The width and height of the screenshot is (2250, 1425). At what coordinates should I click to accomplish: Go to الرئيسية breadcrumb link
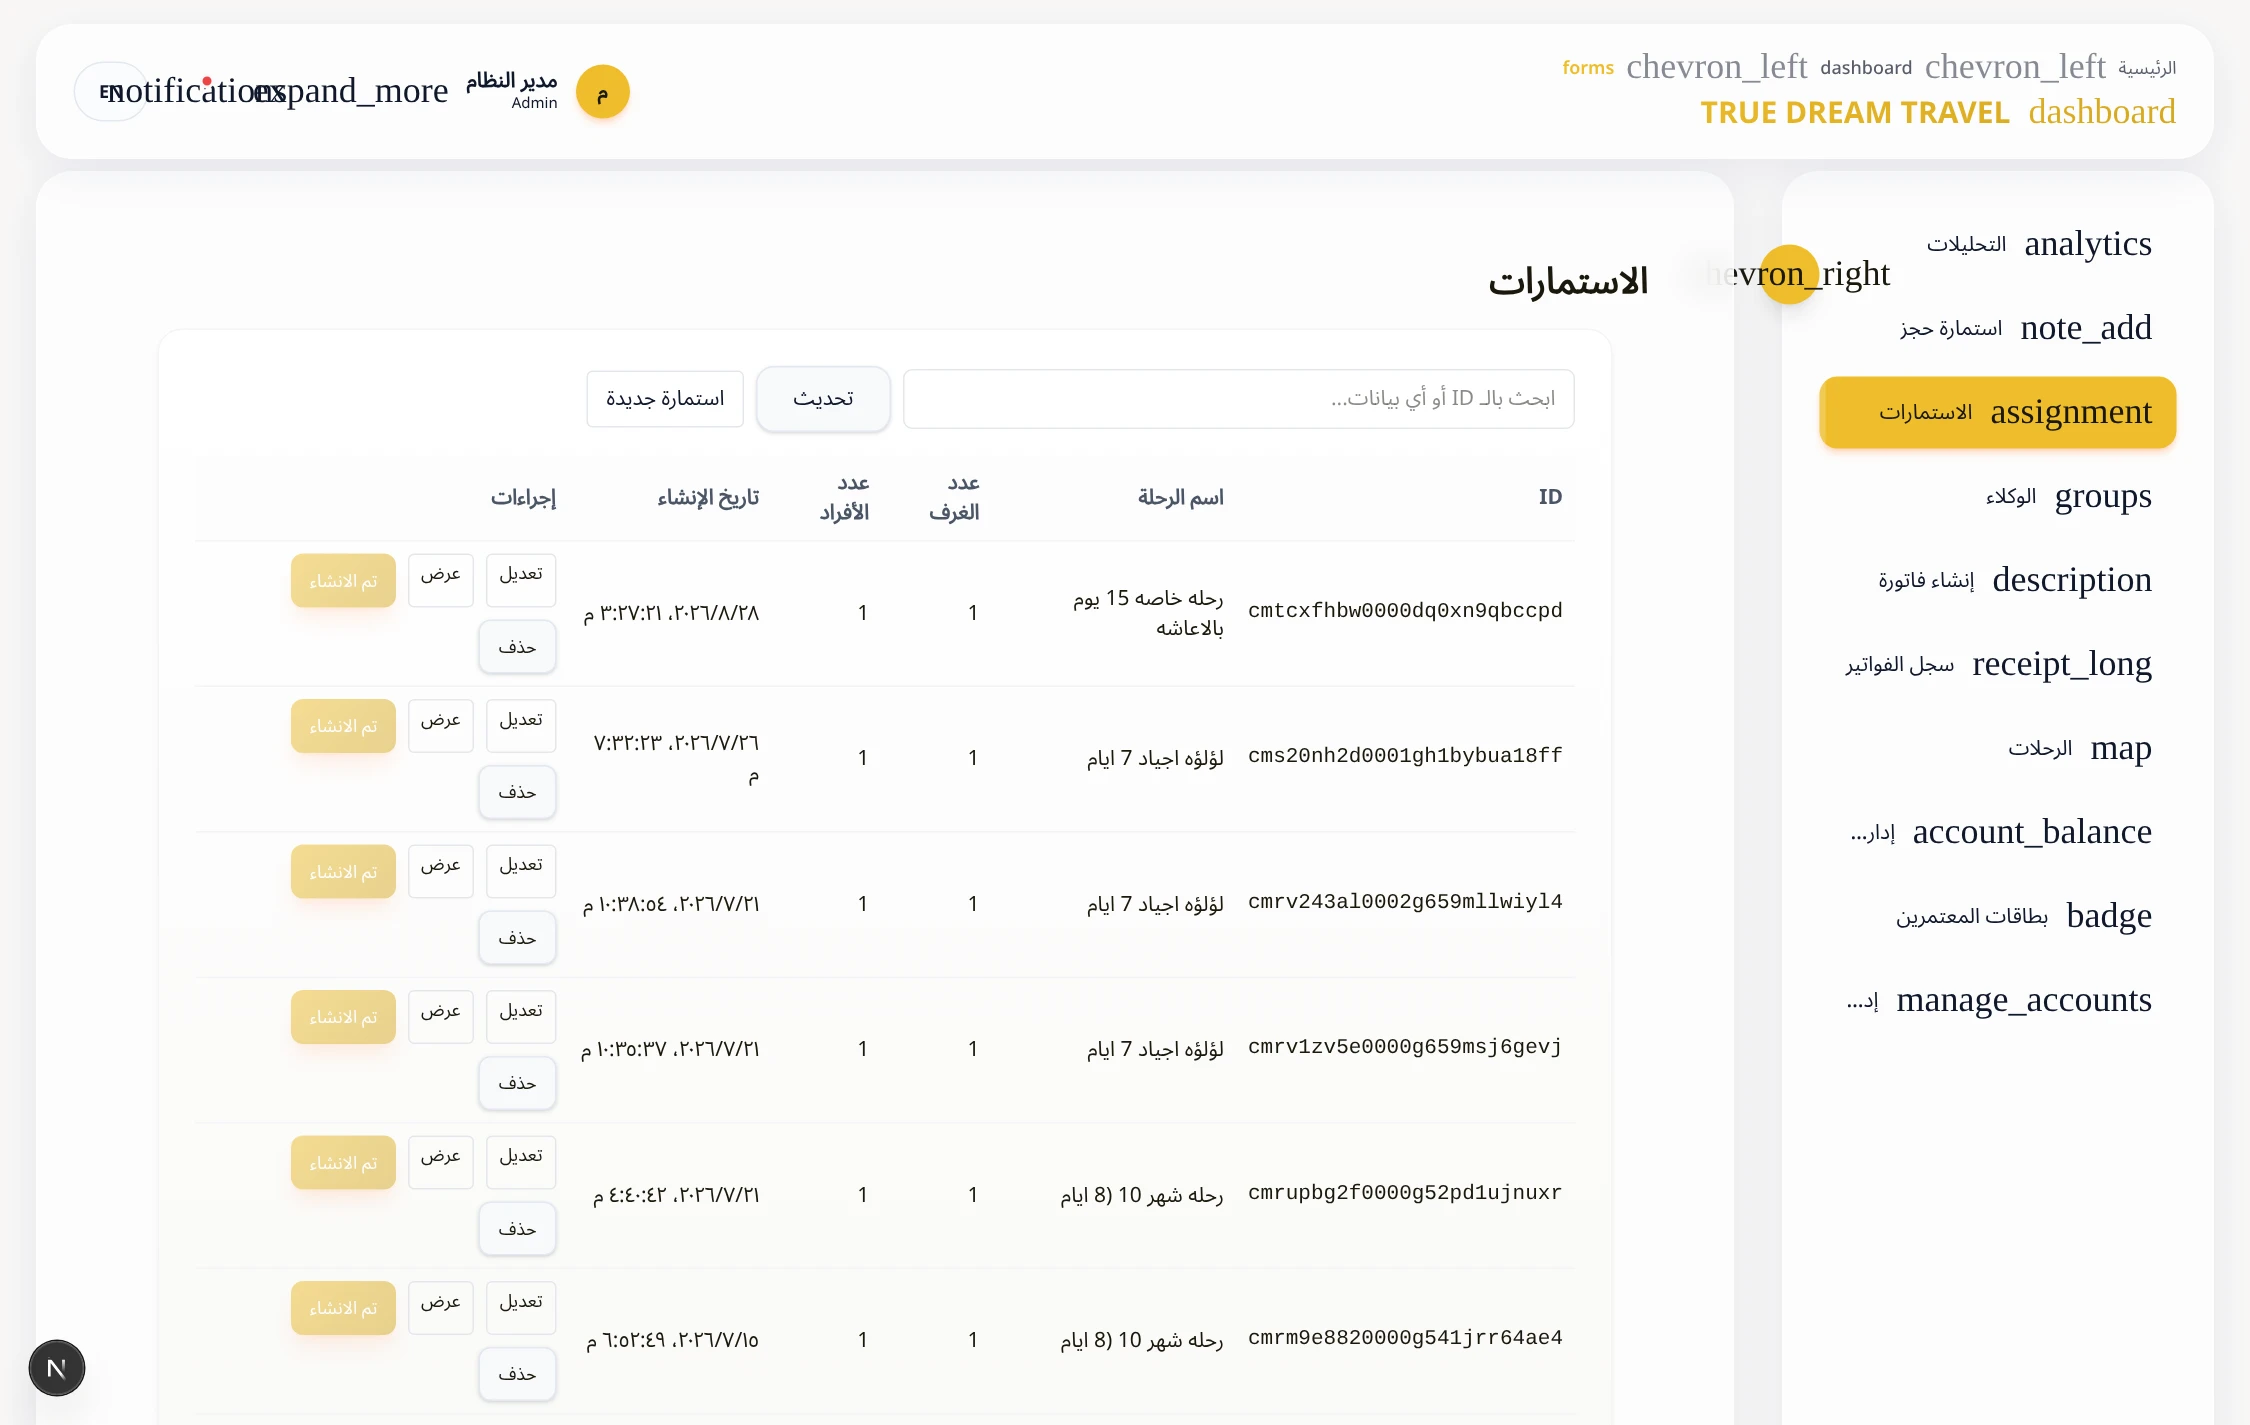[2147, 68]
